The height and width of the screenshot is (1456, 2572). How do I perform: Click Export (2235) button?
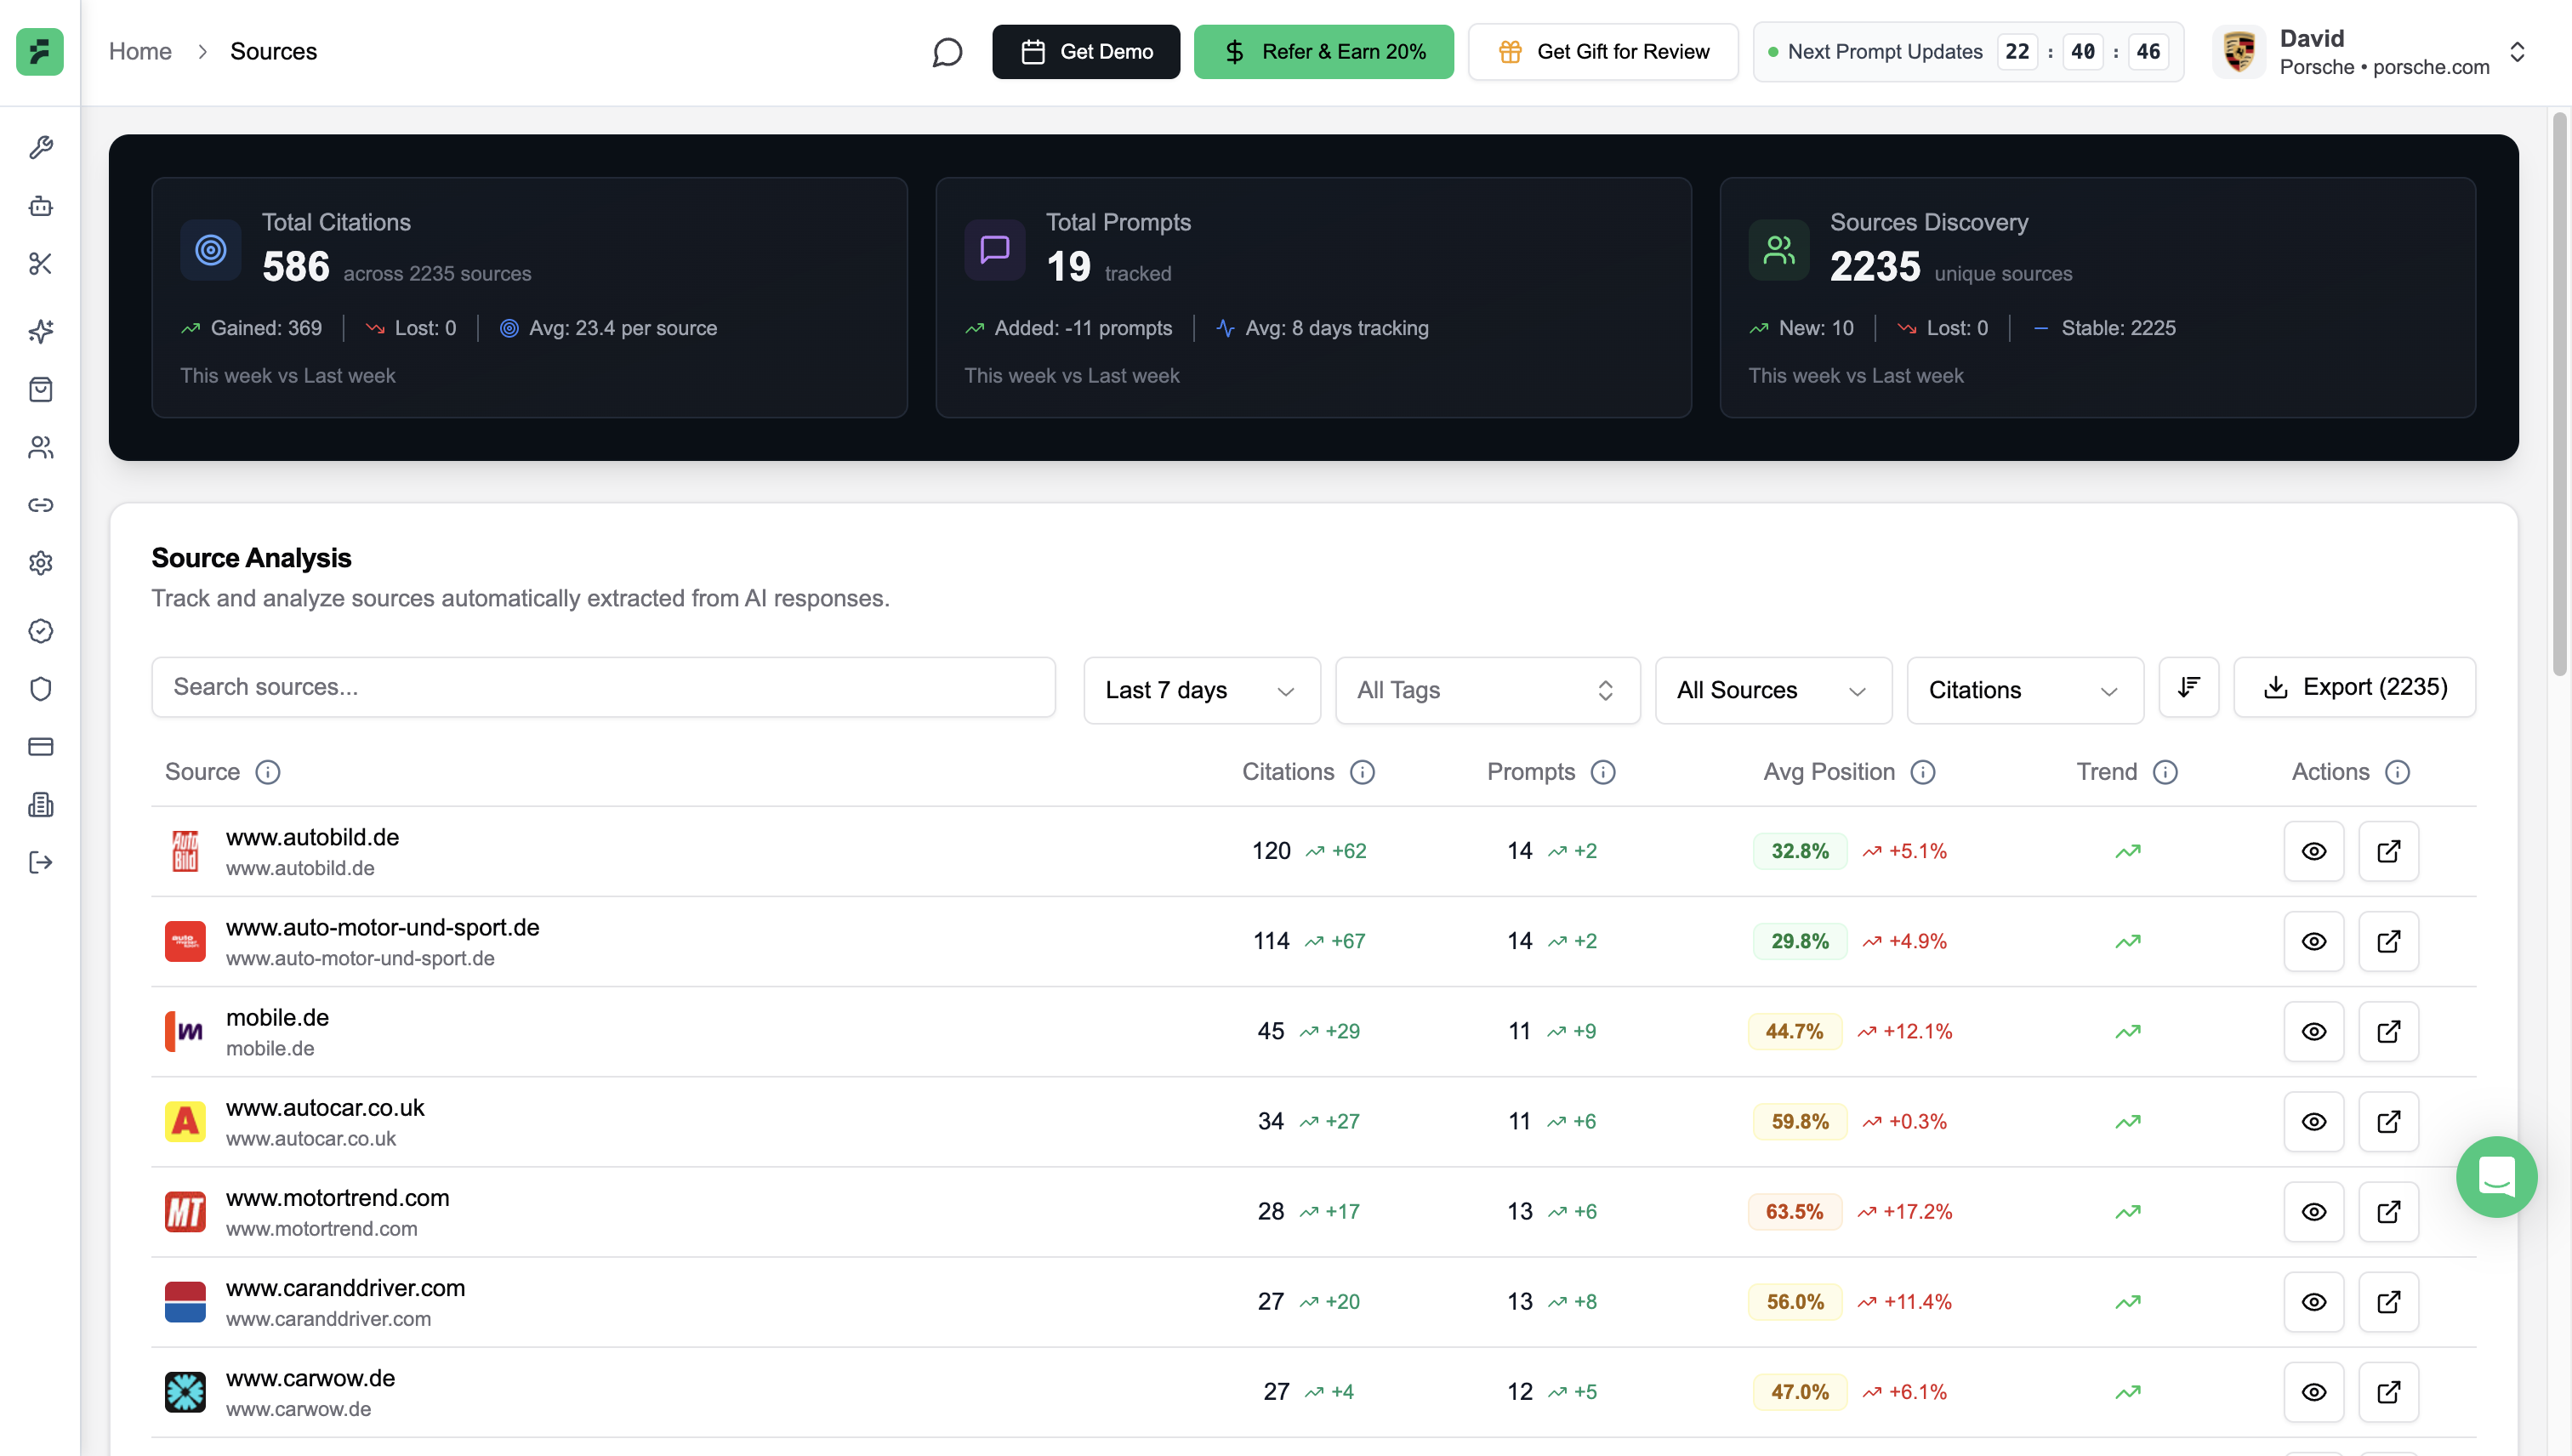pyautogui.click(x=2353, y=687)
